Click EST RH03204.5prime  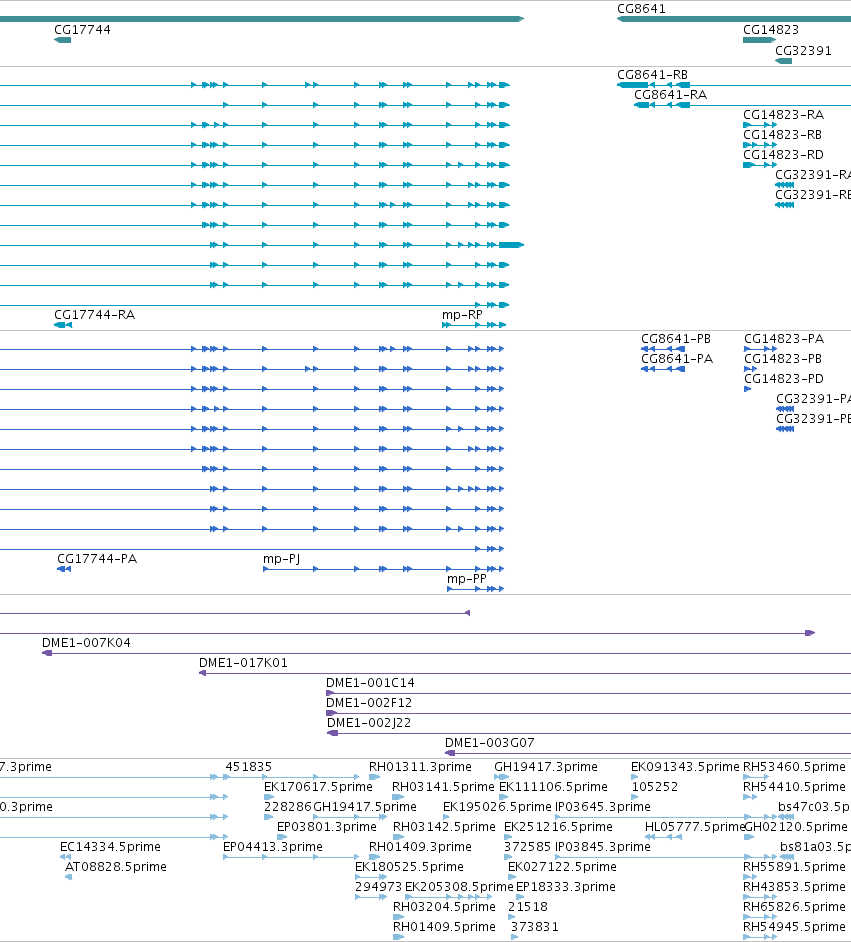(444, 907)
